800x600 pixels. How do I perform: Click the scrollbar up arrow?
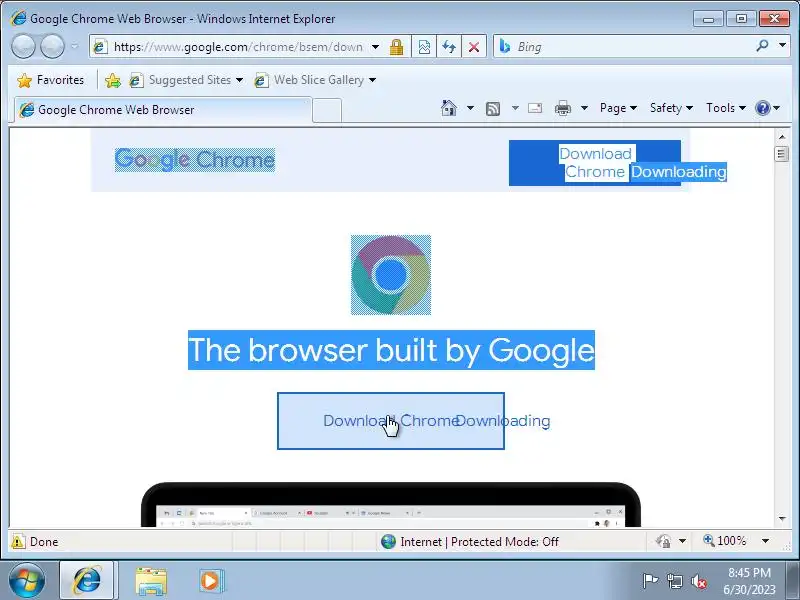[x=782, y=137]
